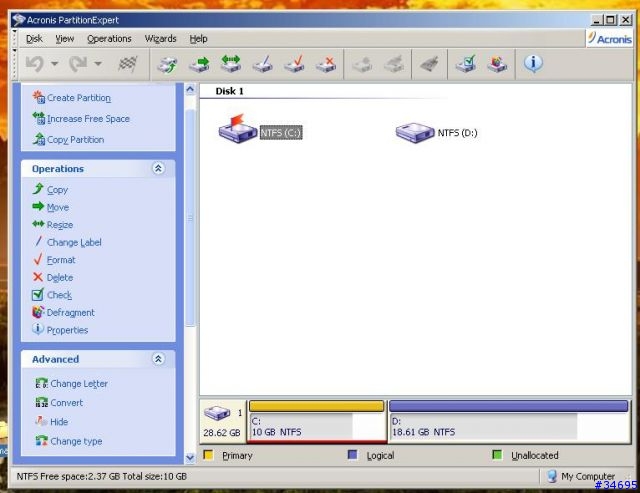Click the Redo toolbar icon
This screenshot has height=493, width=640.
(78, 64)
